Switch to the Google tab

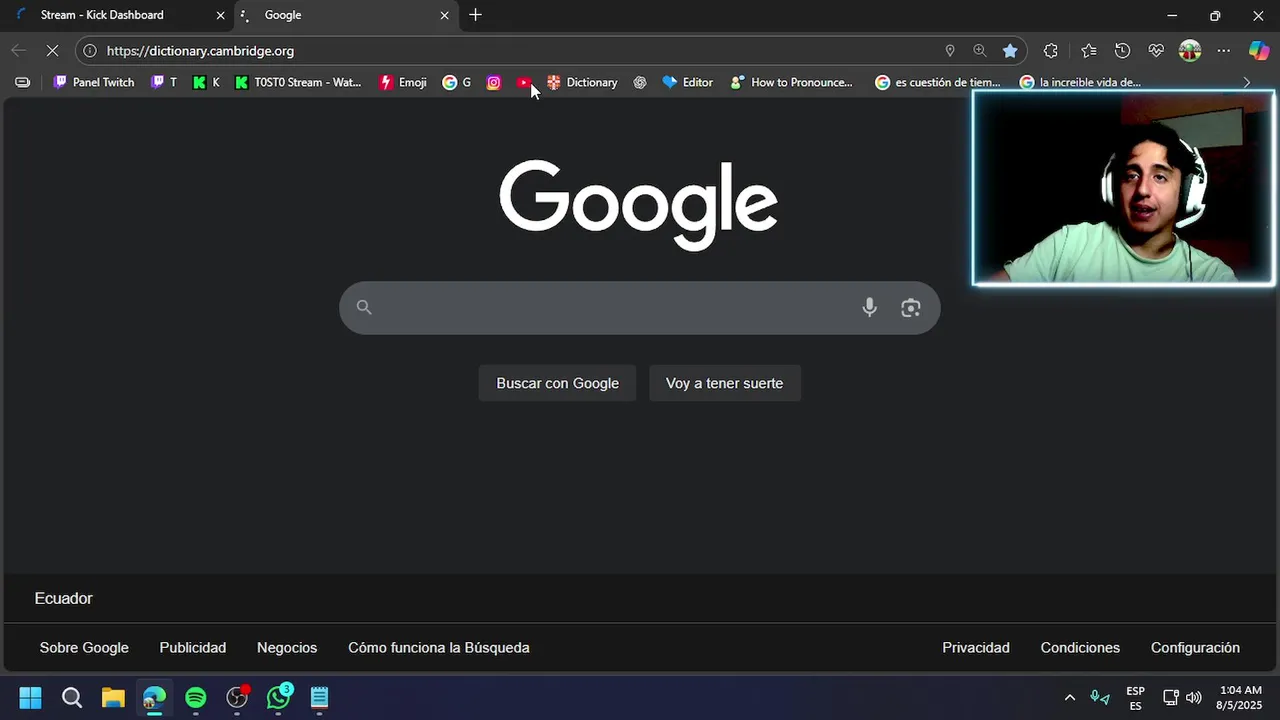[x=345, y=15]
